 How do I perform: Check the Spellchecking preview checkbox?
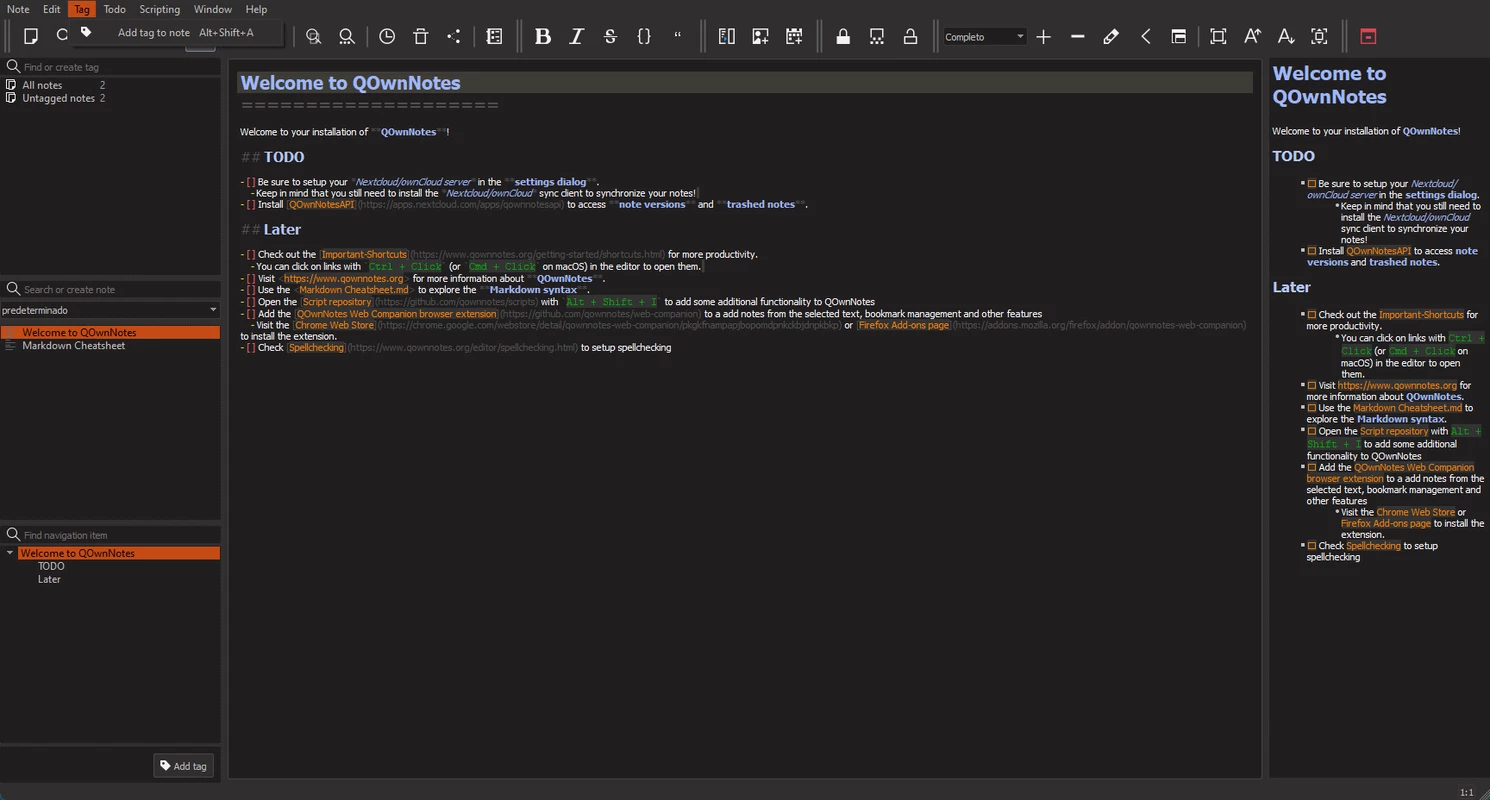coord(1312,546)
